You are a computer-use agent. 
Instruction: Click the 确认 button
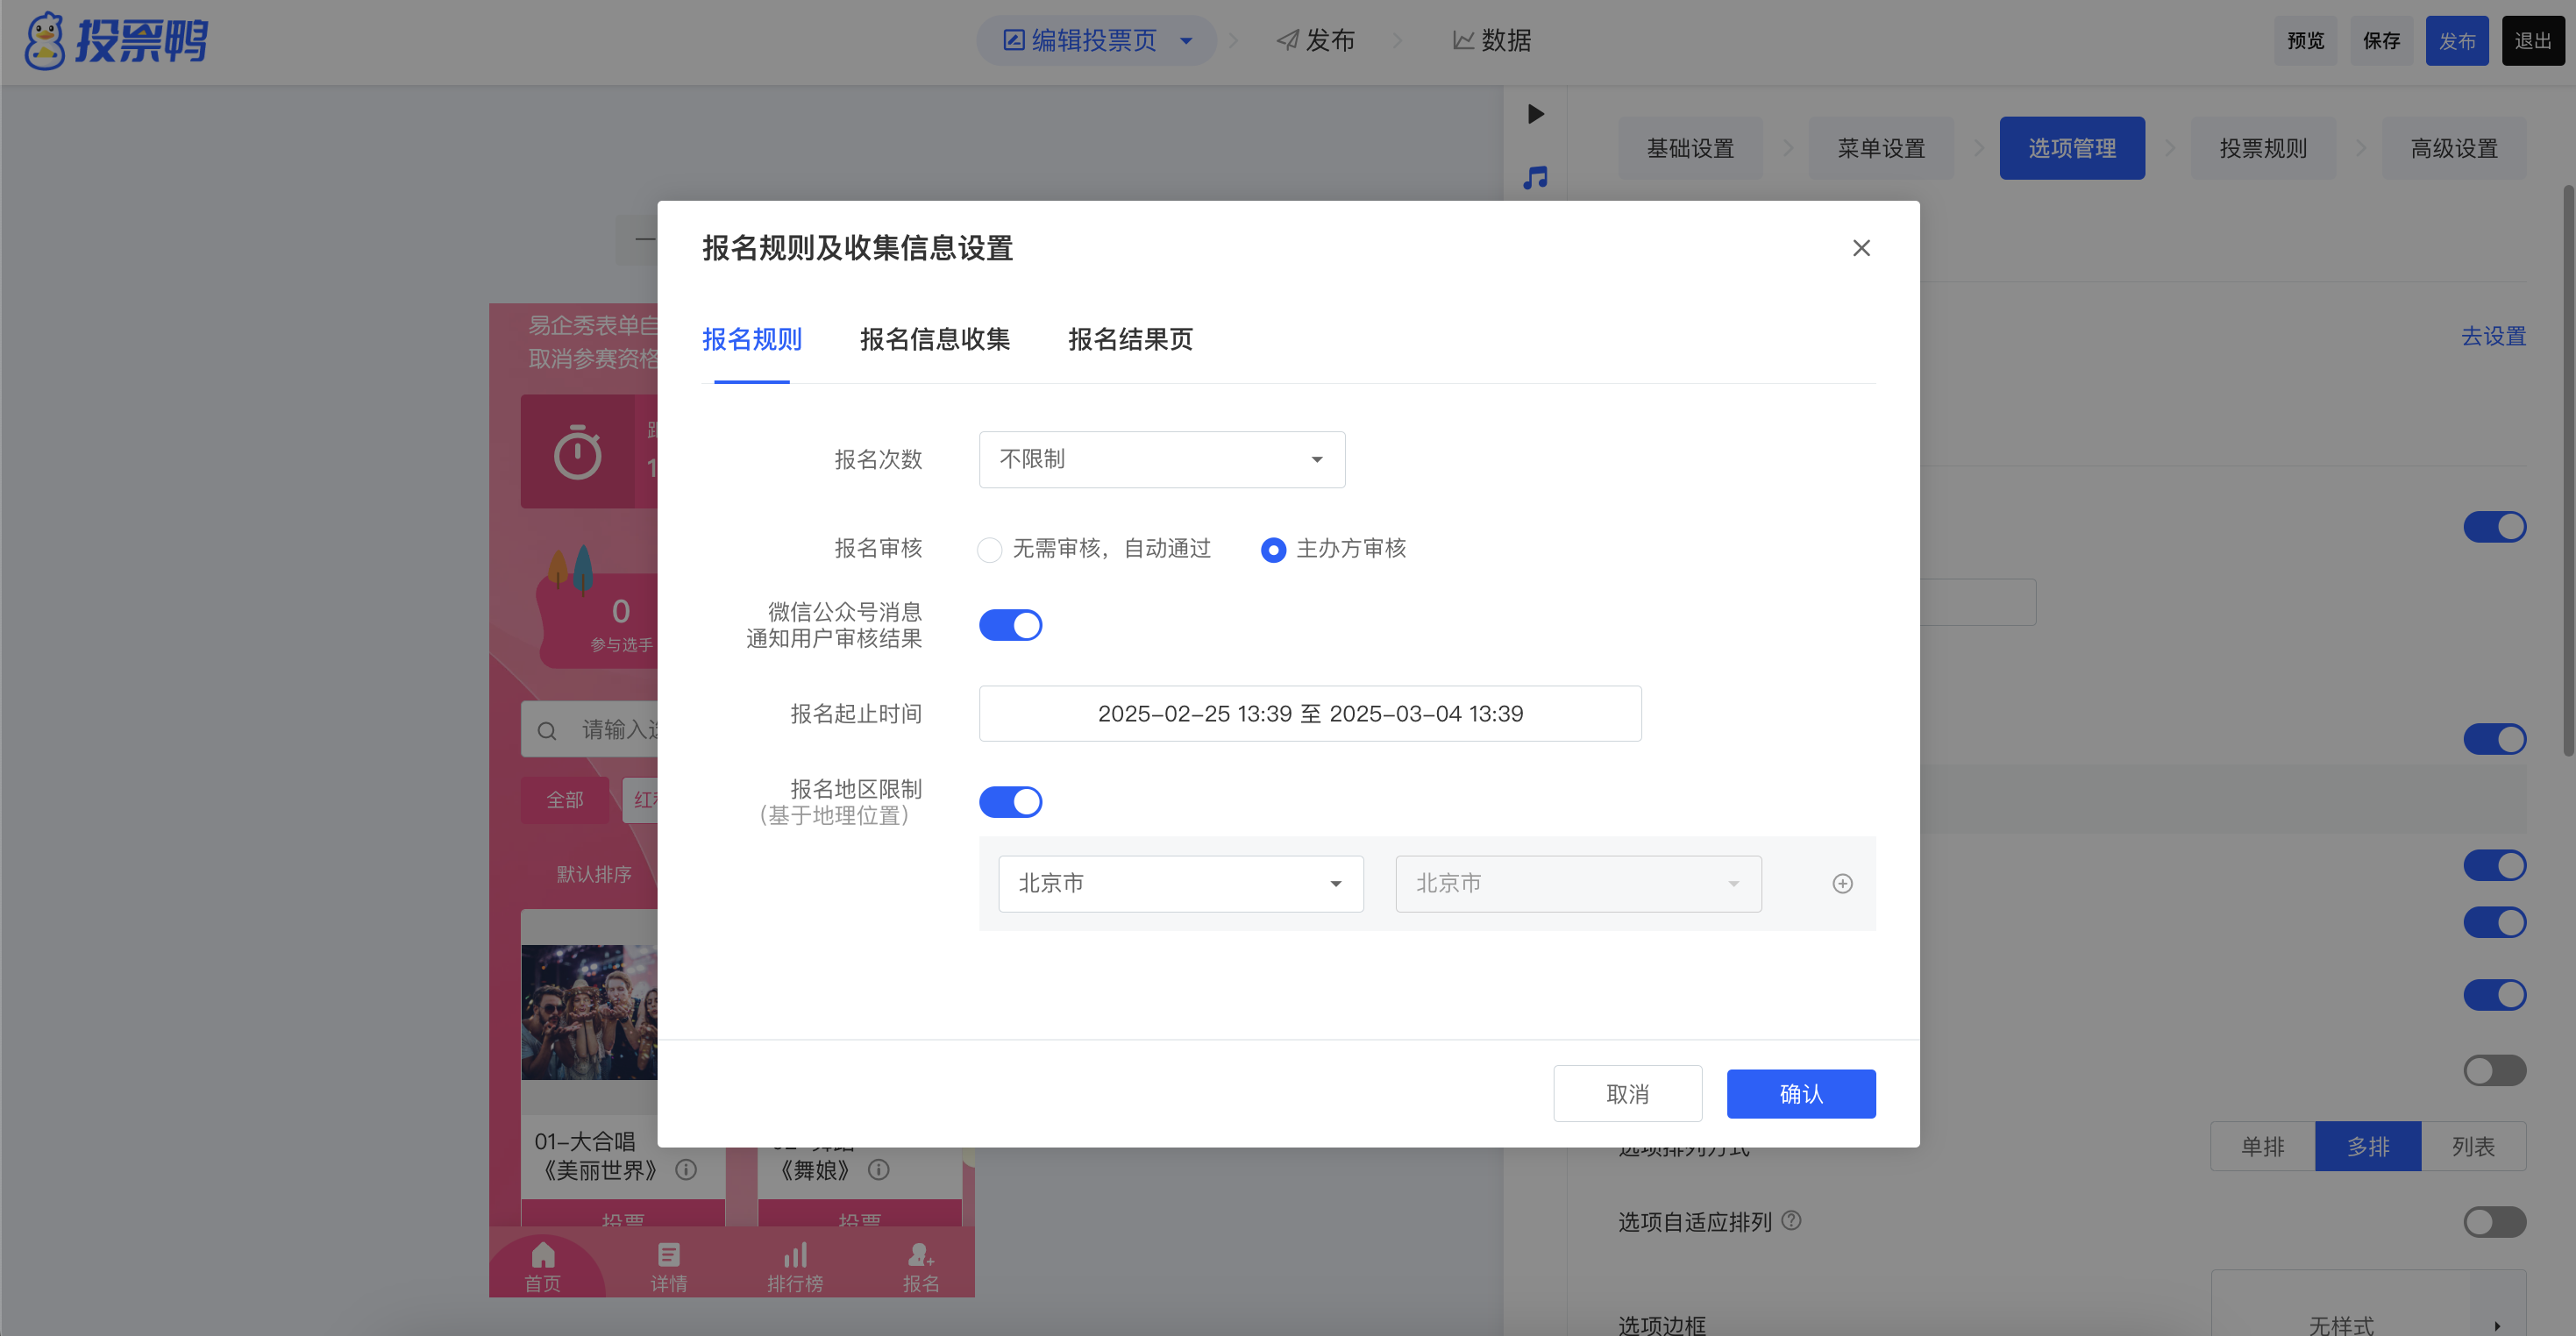click(1800, 1094)
